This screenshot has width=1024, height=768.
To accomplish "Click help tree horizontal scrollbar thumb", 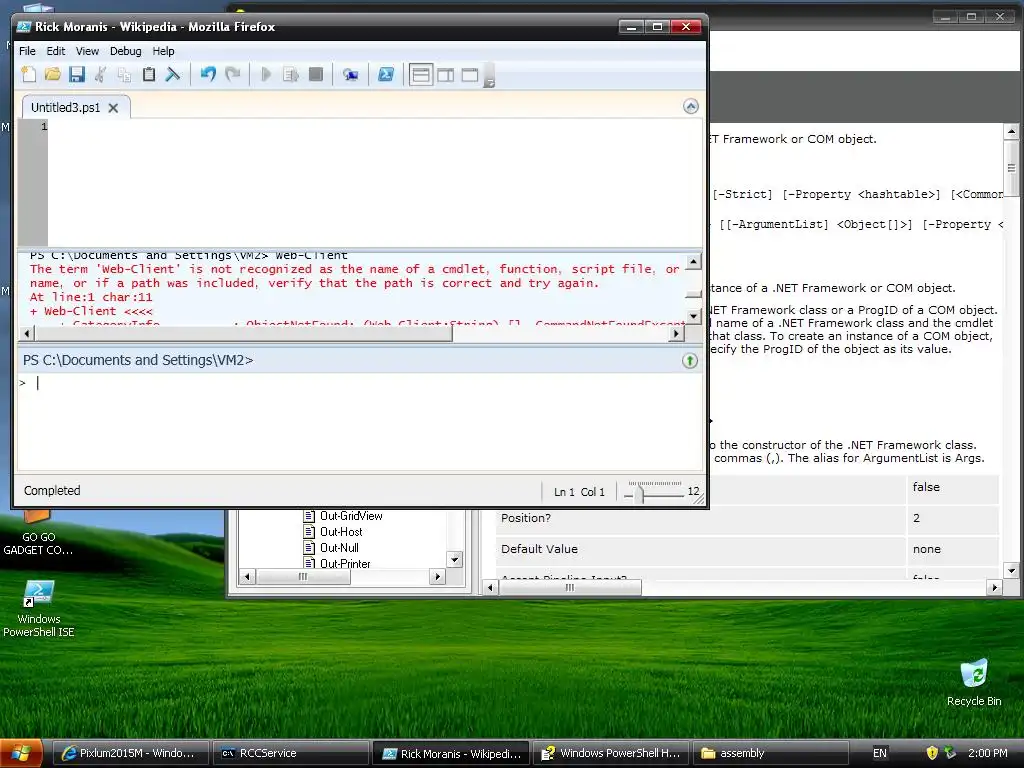I will point(302,577).
